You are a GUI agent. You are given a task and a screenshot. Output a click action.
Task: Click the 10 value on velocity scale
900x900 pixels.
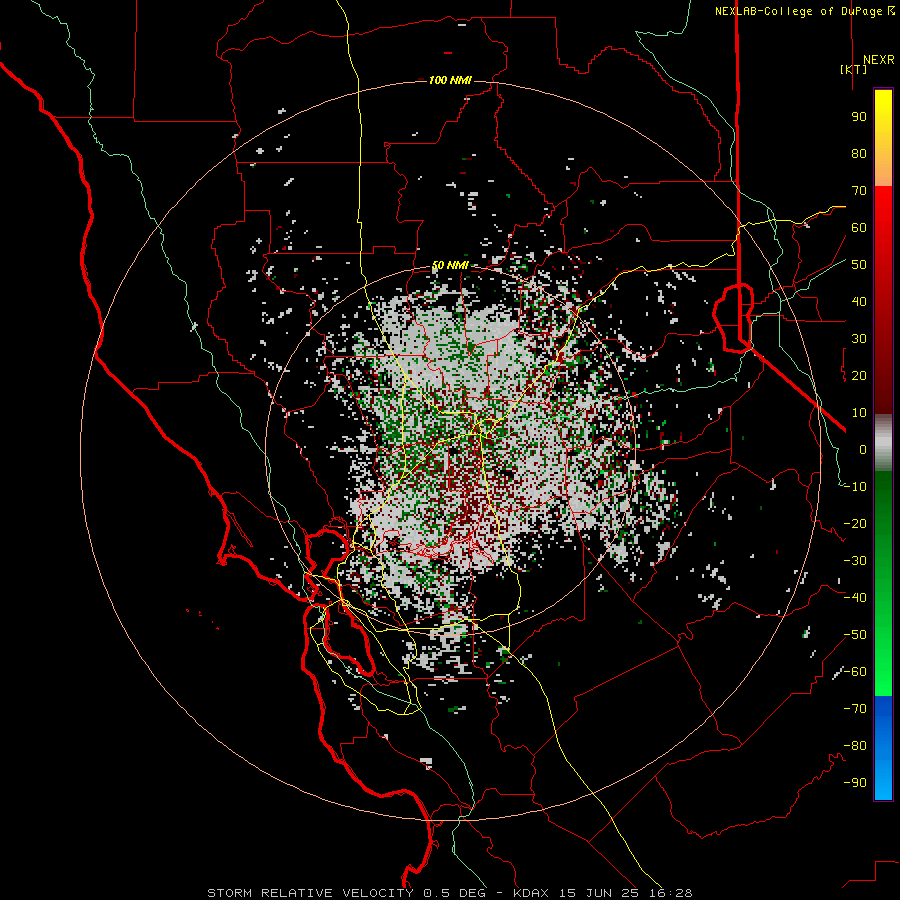point(859,413)
